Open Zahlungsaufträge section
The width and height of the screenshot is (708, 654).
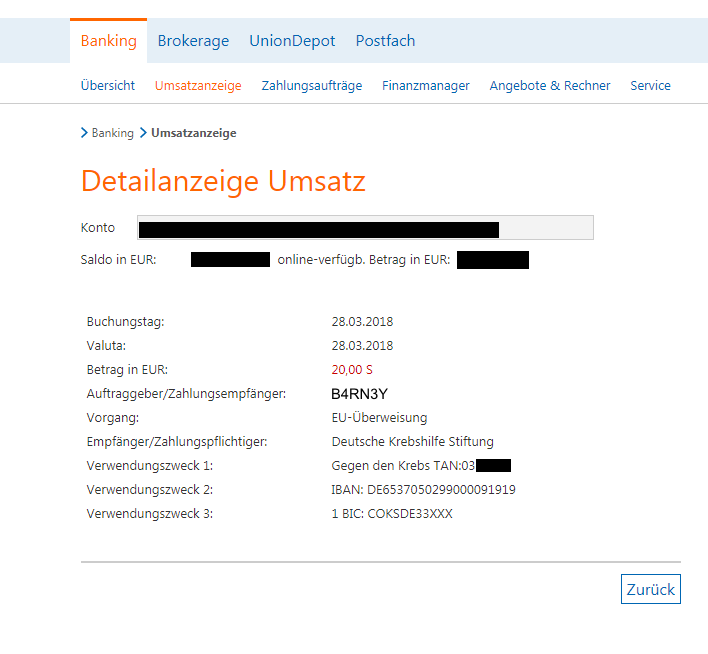click(x=312, y=85)
